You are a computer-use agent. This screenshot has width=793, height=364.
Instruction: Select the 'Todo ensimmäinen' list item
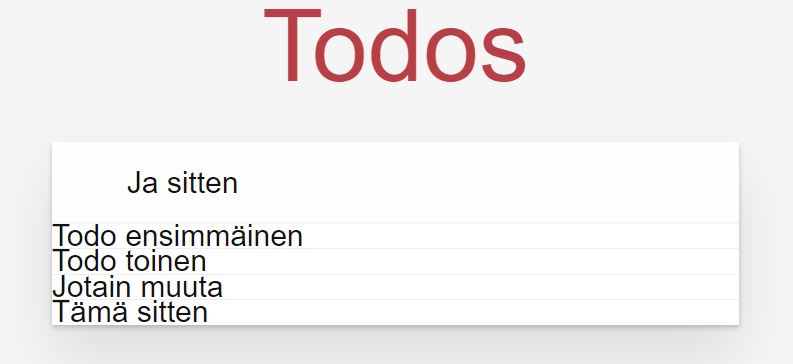[x=395, y=236]
